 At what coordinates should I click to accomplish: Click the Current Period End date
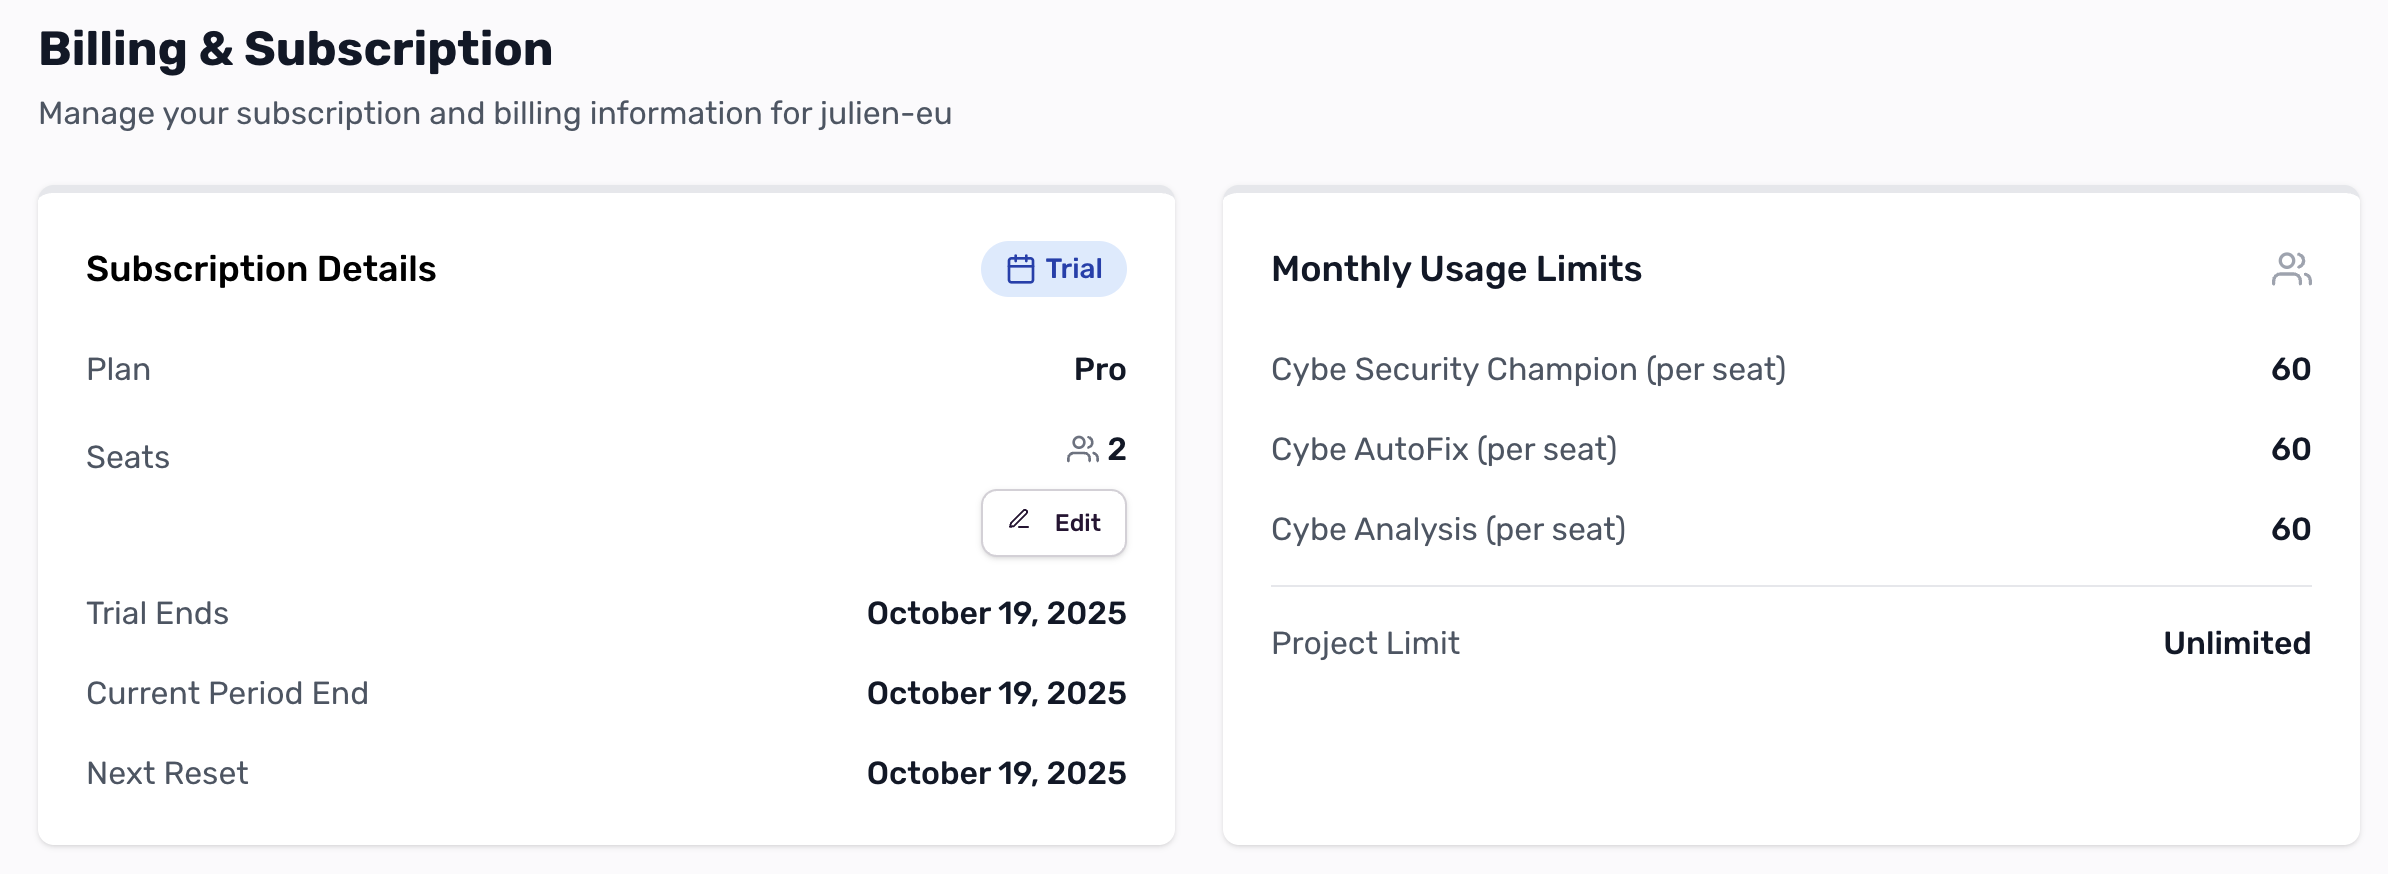tap(996, 693)
